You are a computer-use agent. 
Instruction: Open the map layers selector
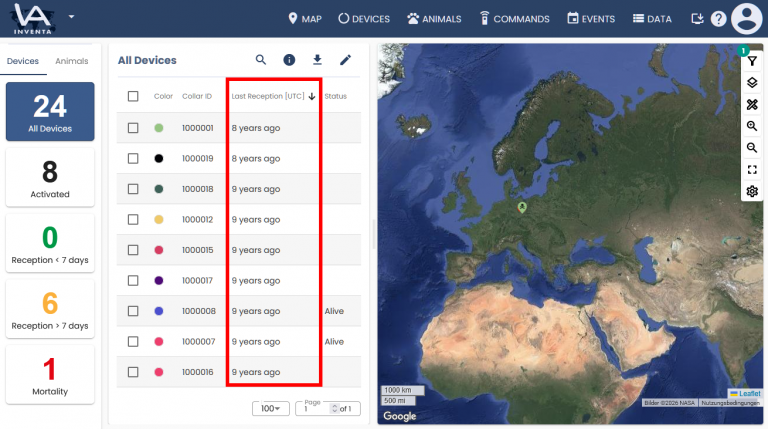click(752, 83)
